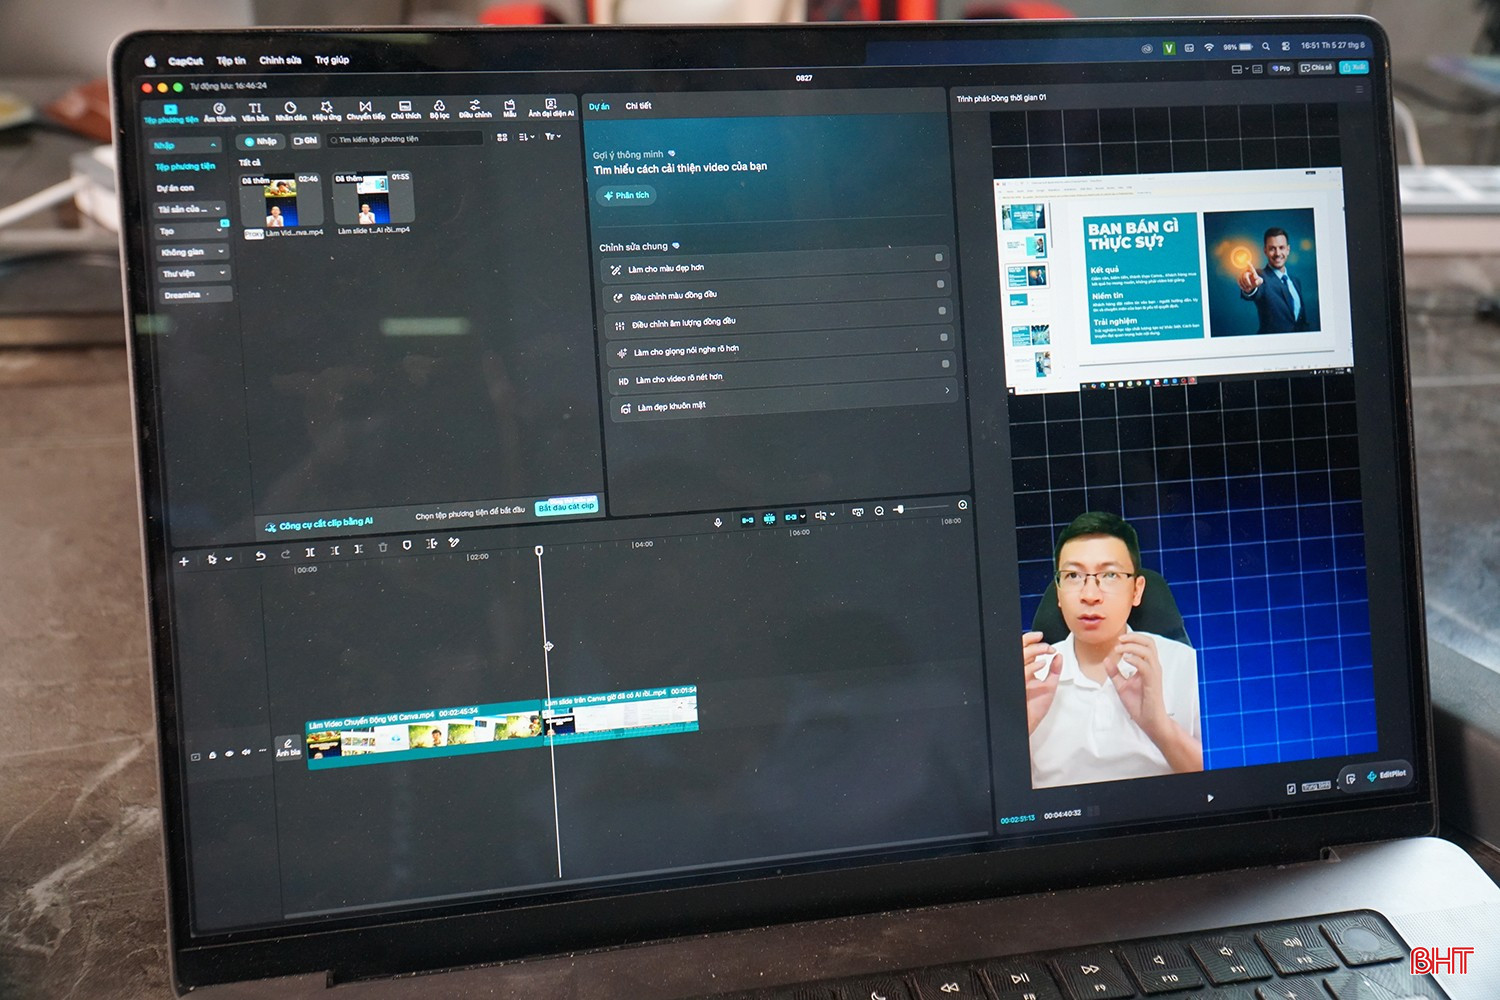Open the media sort dropdown
The width and height of the screenshot is (1500, 1000).
(527, 137)
